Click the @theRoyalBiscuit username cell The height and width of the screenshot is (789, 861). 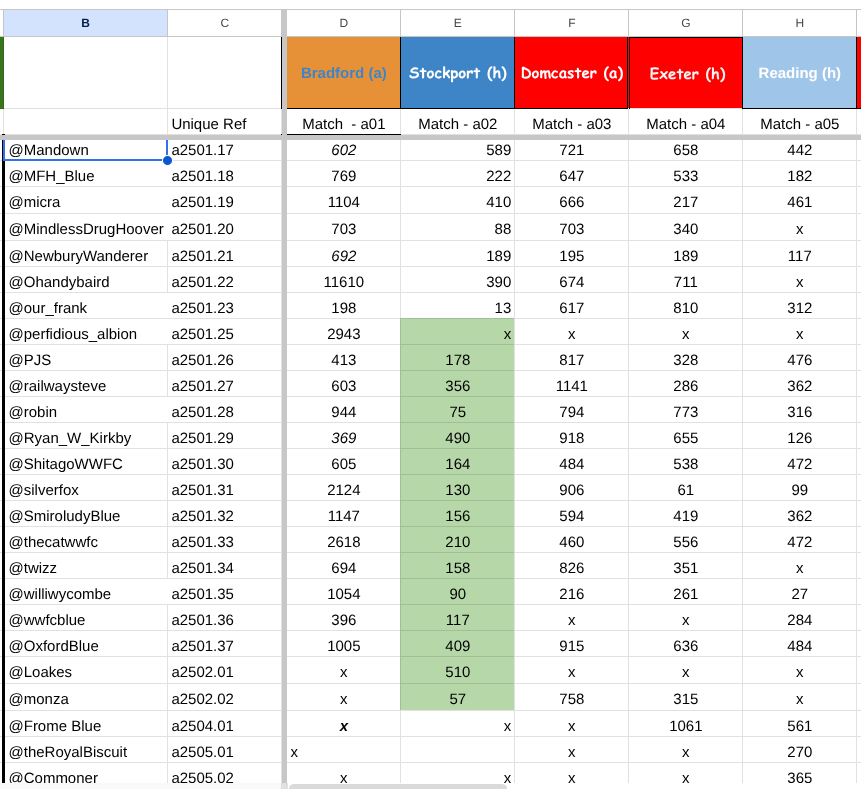[85, 752]
